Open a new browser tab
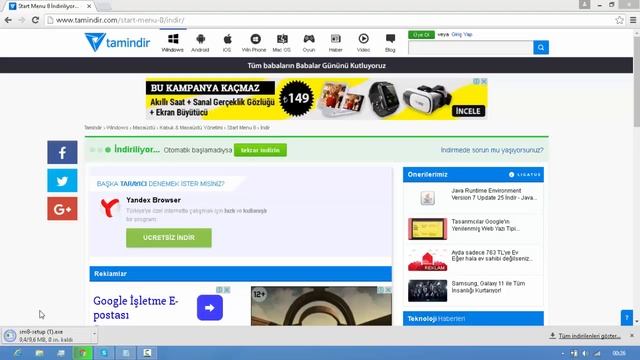The height and width of the screenshot is (360, 640). point(103,7)
